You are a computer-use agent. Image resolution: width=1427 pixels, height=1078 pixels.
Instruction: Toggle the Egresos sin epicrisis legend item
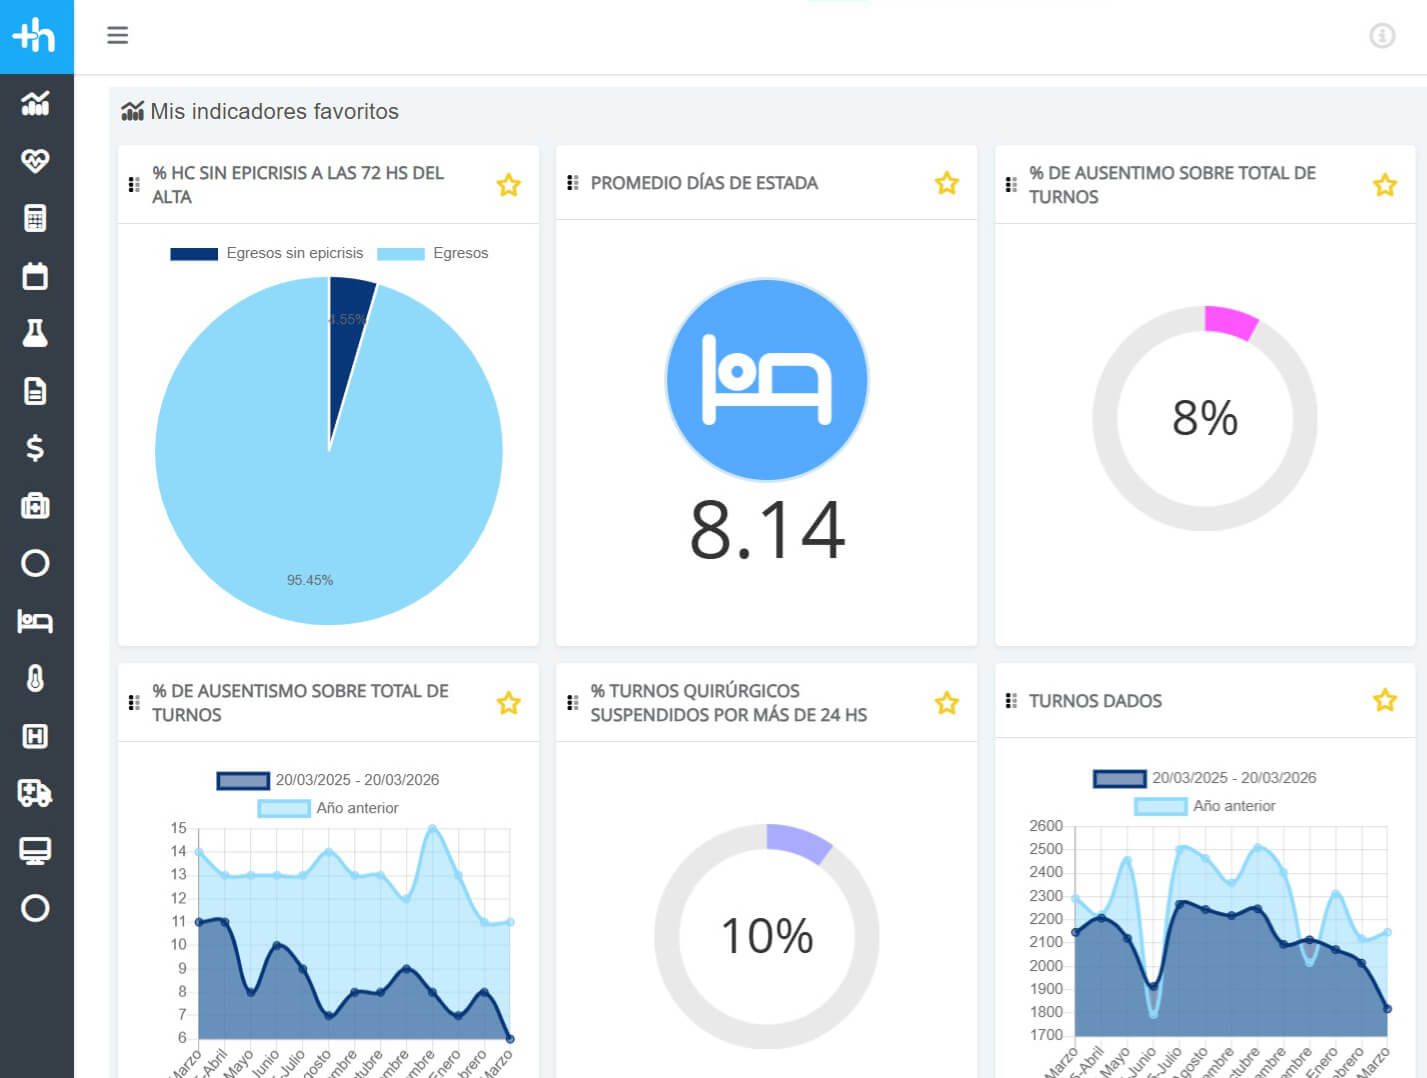(267, 253)
